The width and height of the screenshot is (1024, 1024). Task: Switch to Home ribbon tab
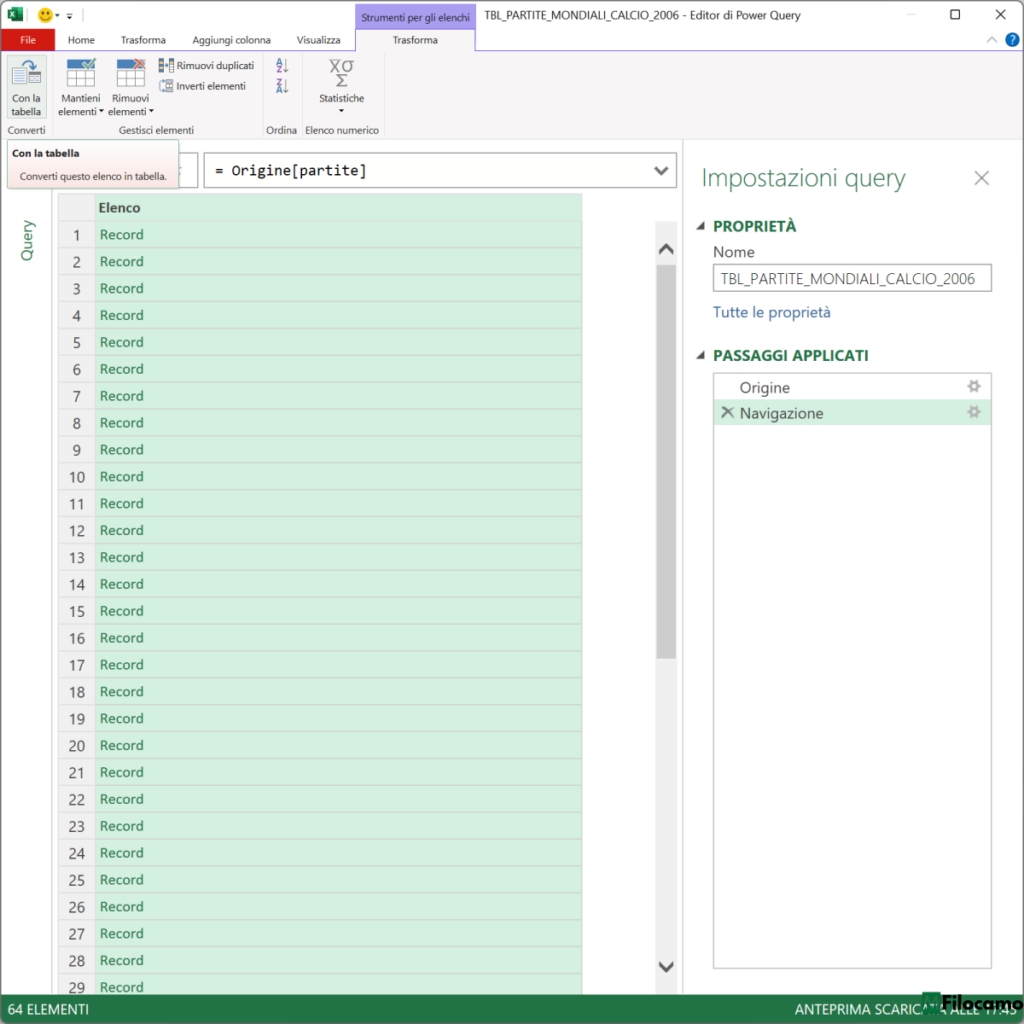[x=81, y=40]
